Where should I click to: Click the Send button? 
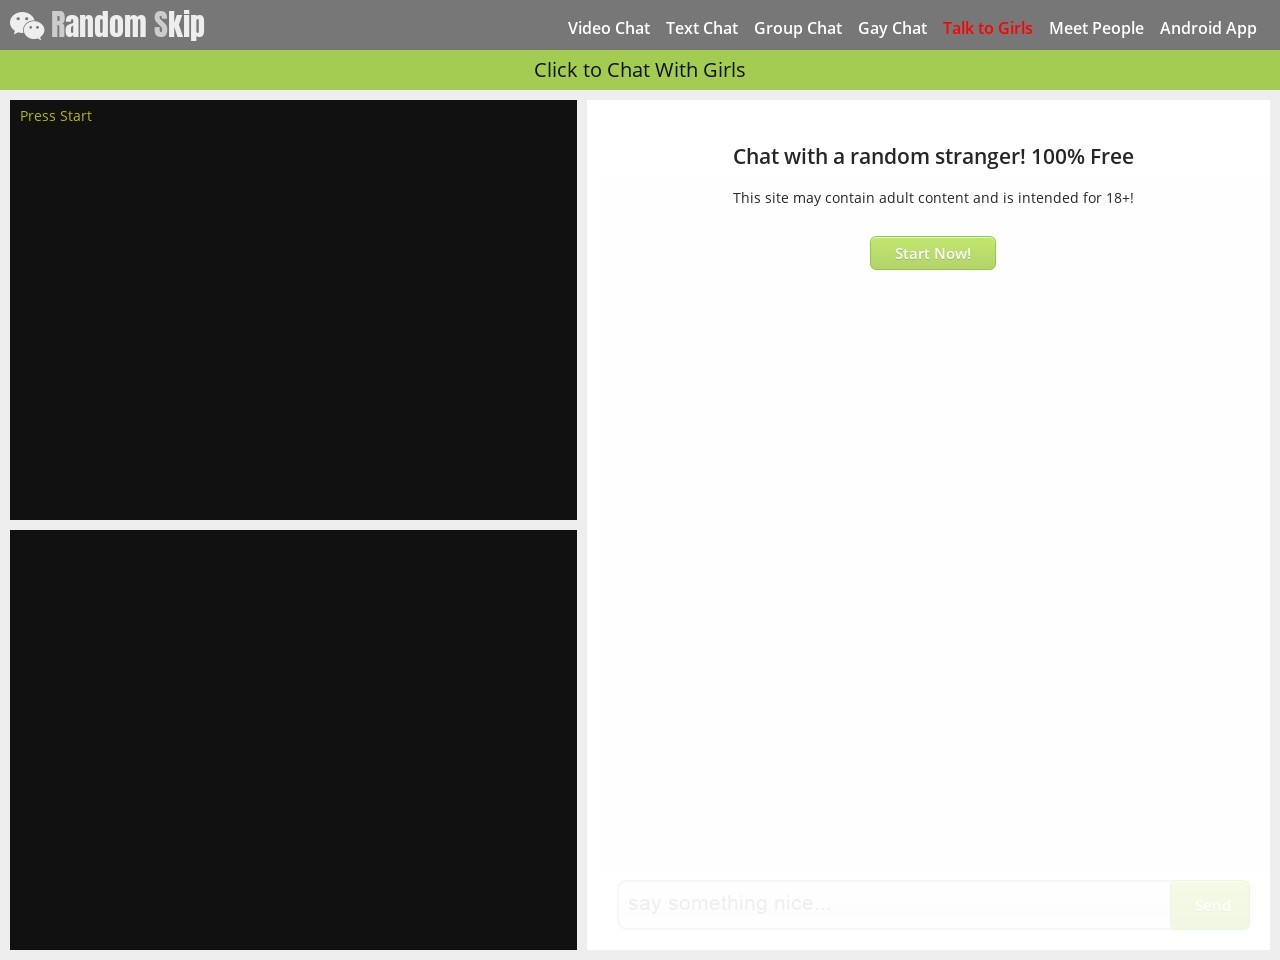(1211, 905)
